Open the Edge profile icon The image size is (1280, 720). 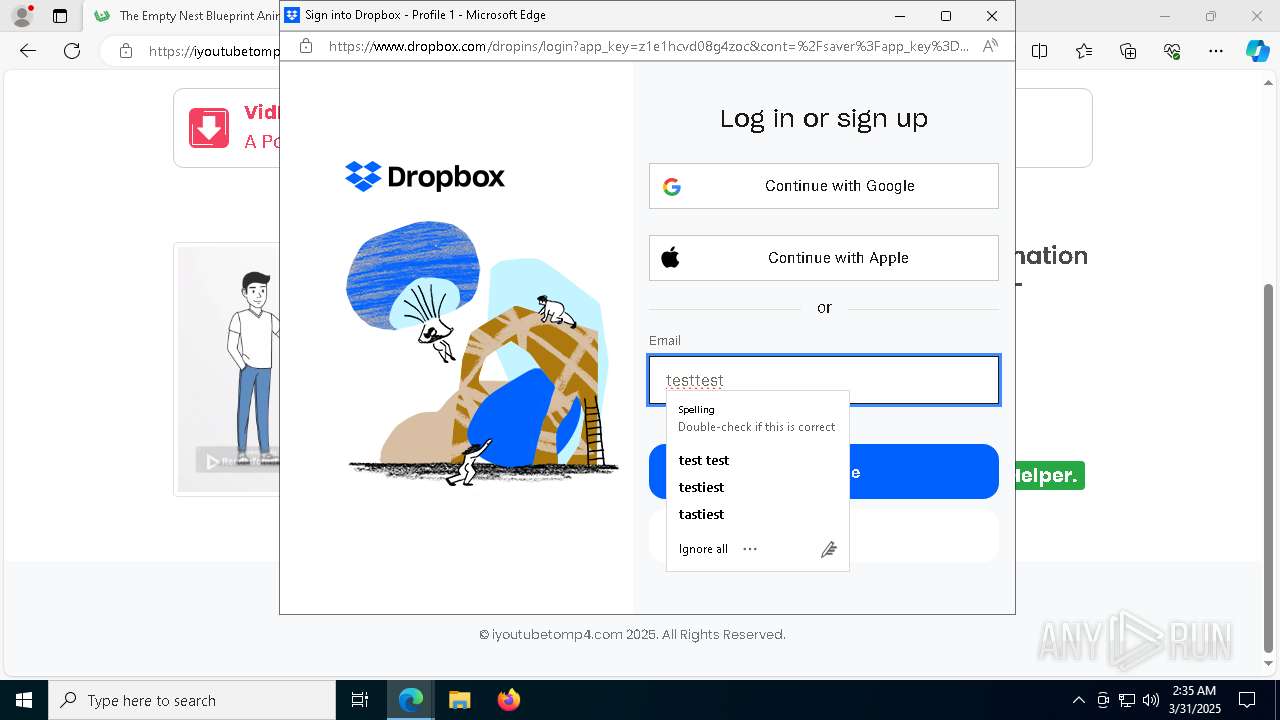click(22, 16)
